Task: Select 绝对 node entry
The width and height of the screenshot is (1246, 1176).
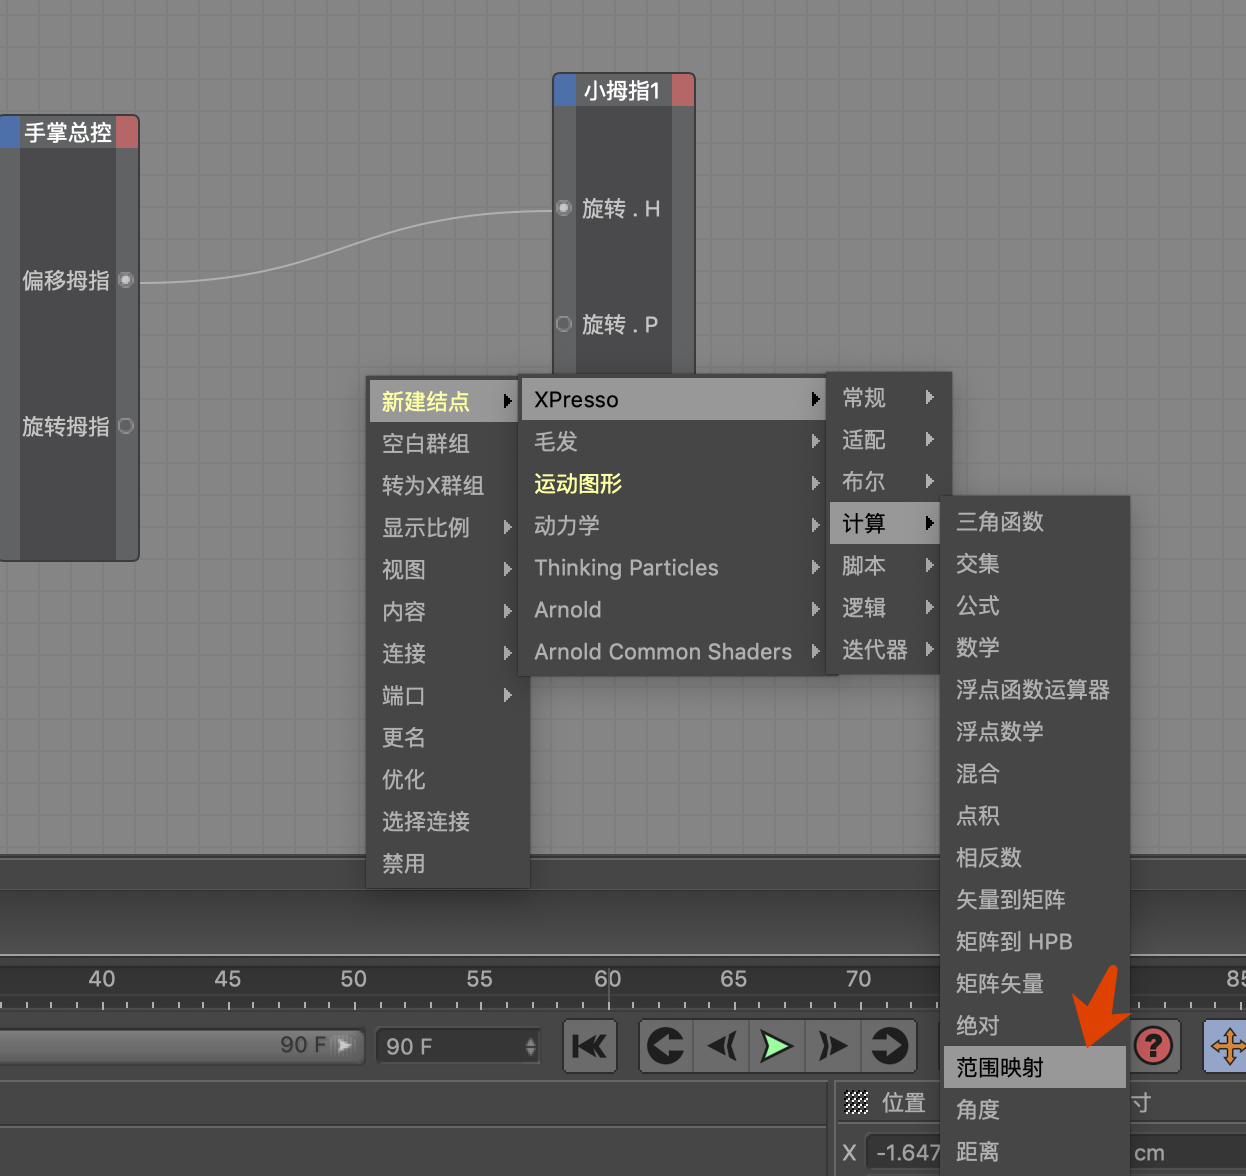Action: pyautogui.click(x=1035, y=1025)
